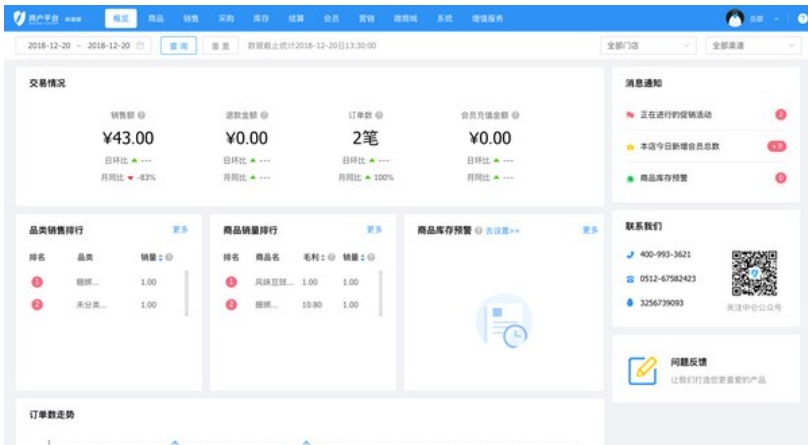808x445 pixels.
Task: Click the red flag promotion icon
Action: coord(630,115)
